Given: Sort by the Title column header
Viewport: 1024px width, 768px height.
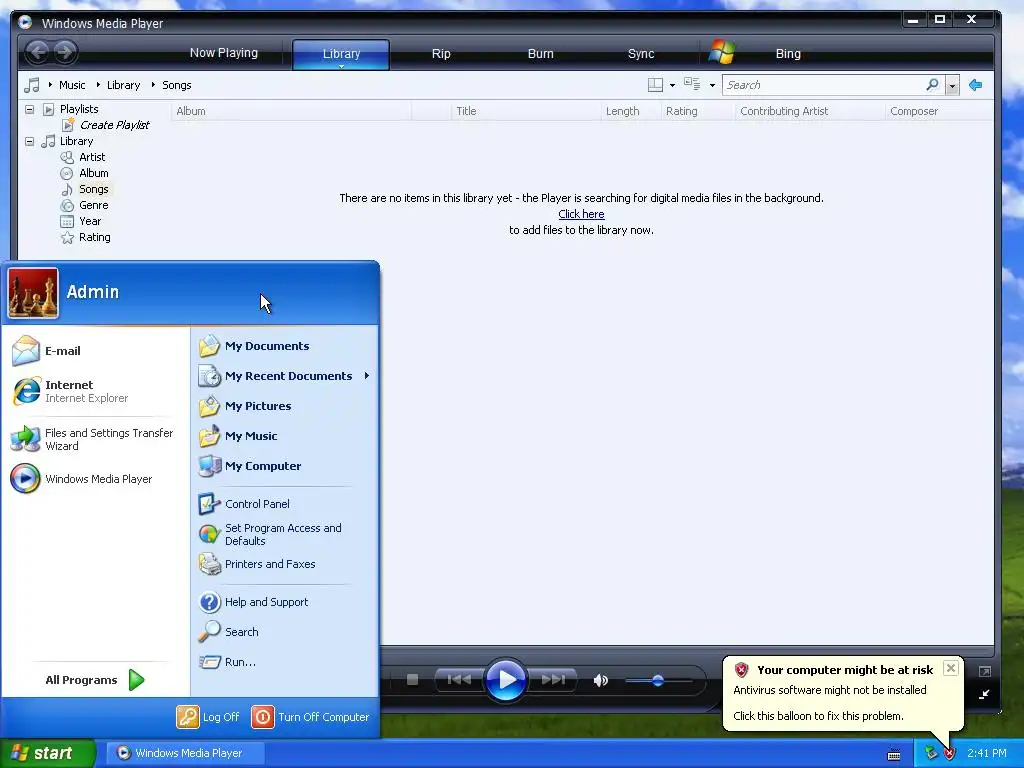Looking at the screenshot, I should click(526, 111).
